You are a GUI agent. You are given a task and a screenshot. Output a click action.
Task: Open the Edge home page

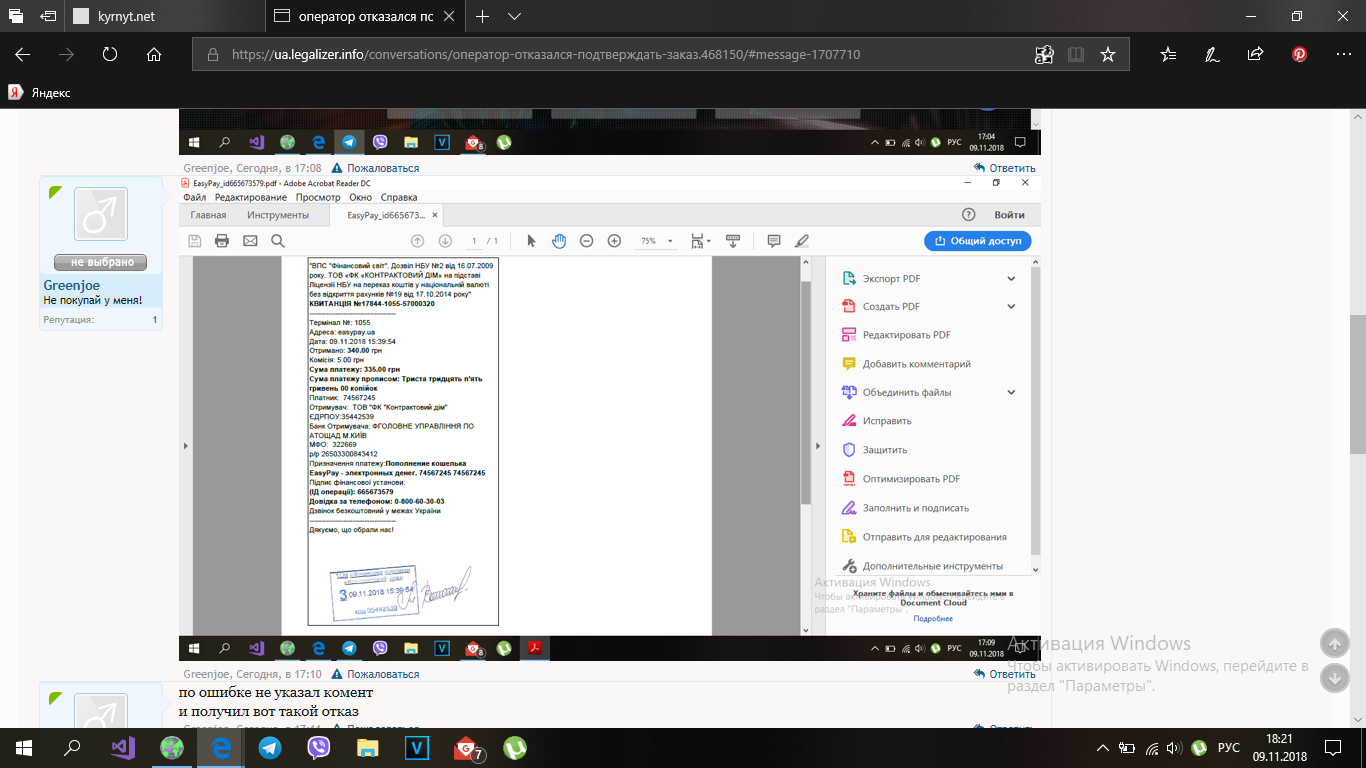coord(154,55)
